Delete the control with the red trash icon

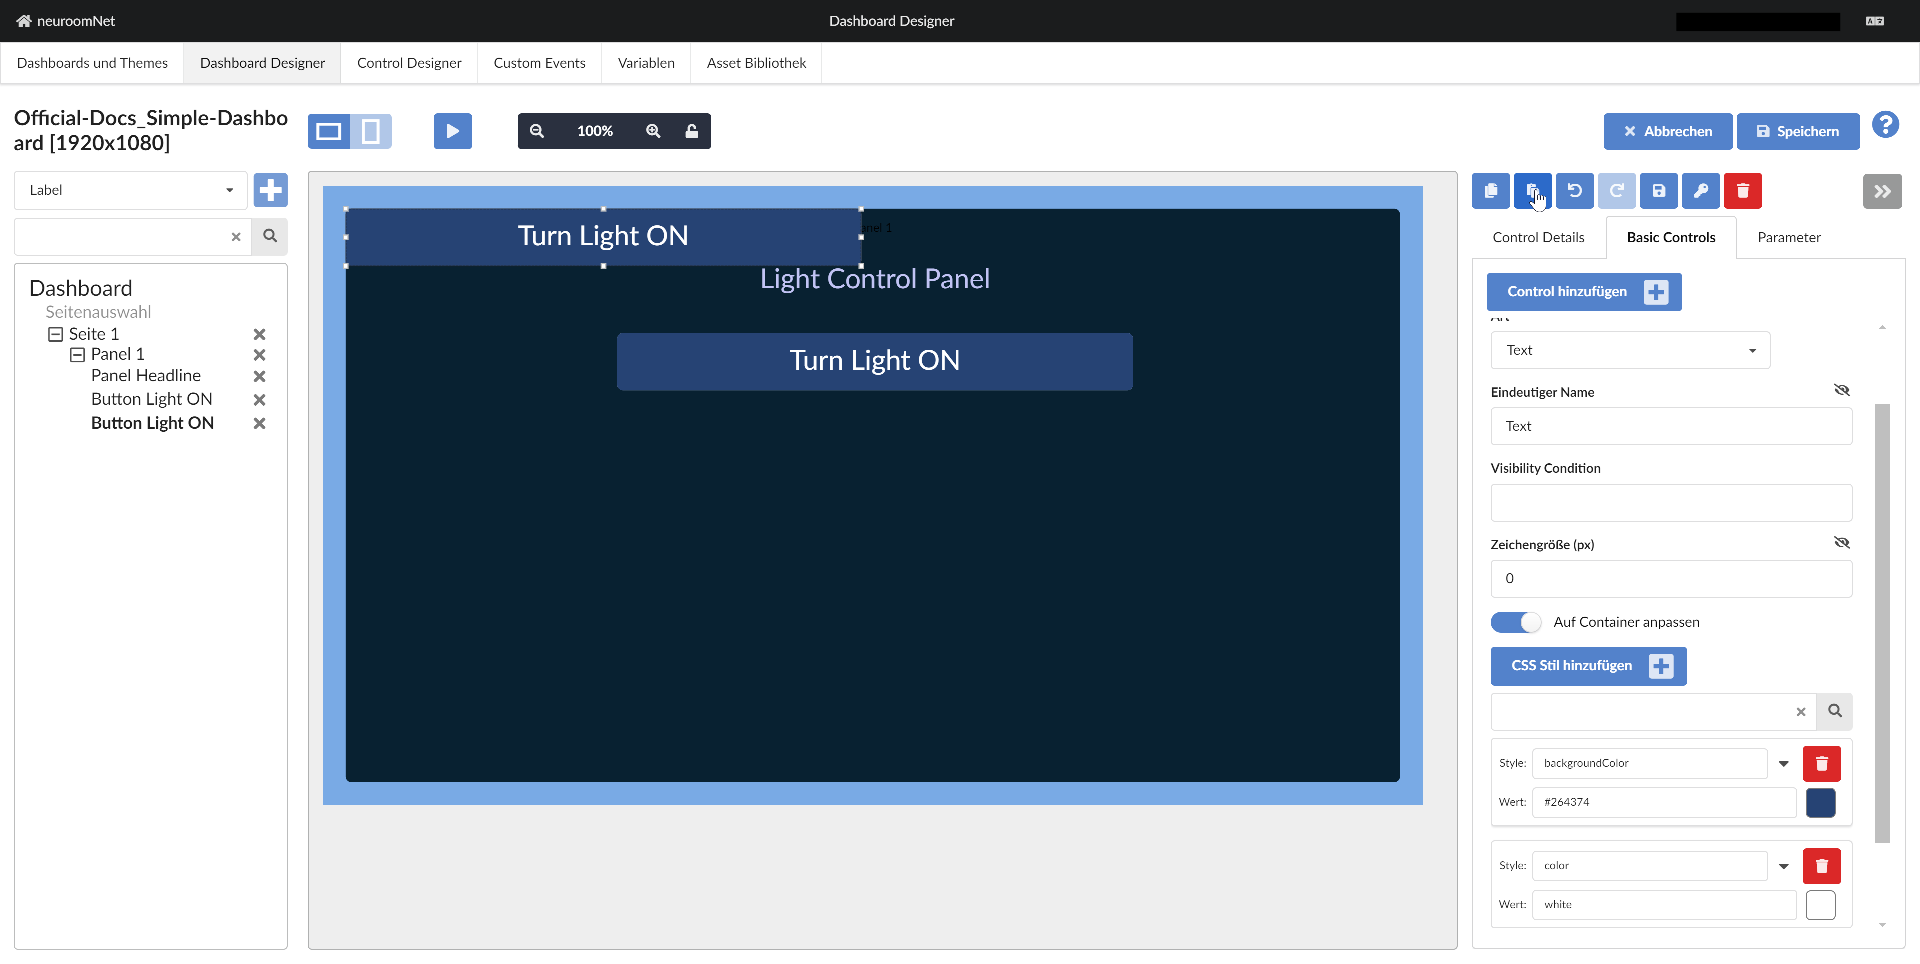tap(1743, 191)
